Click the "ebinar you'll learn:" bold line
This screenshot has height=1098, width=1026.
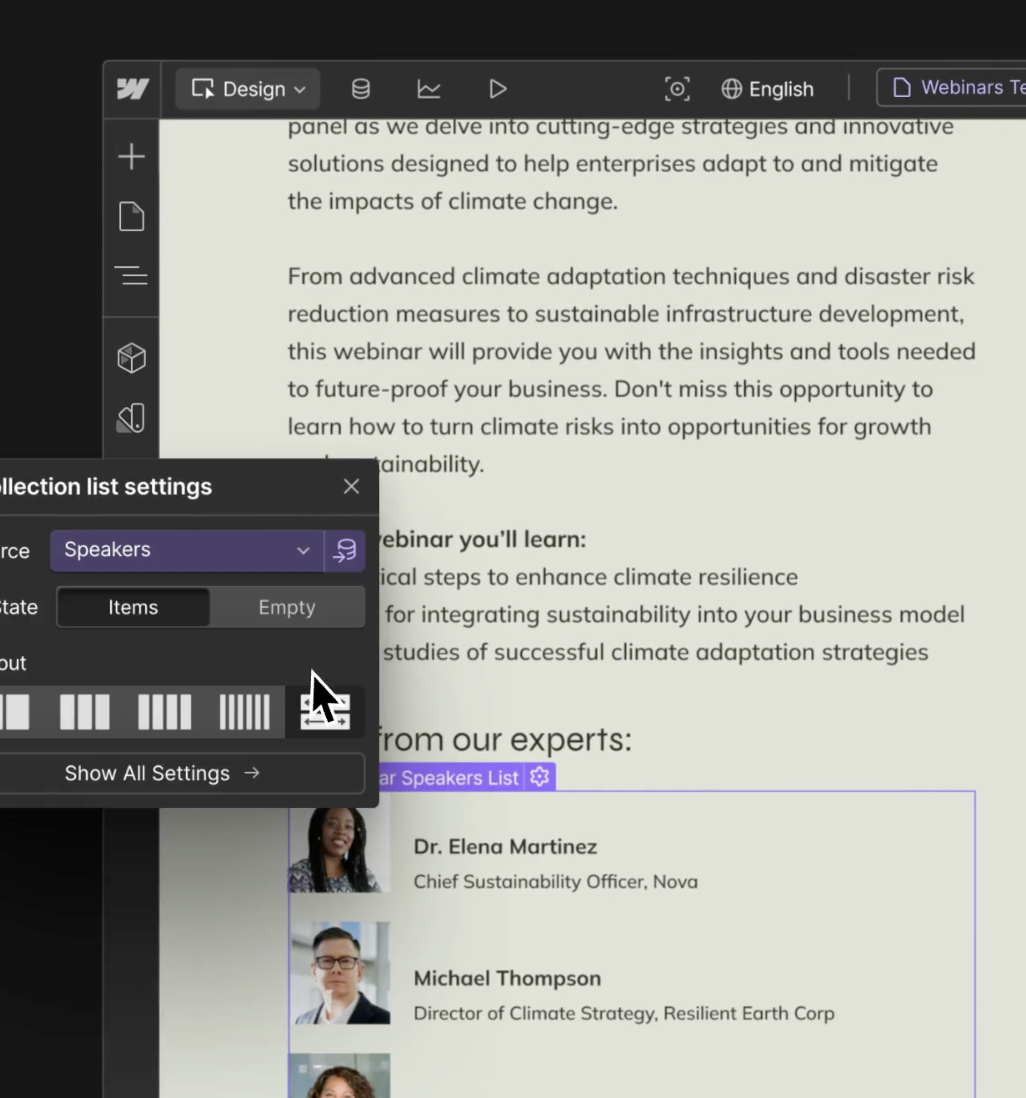482,539
